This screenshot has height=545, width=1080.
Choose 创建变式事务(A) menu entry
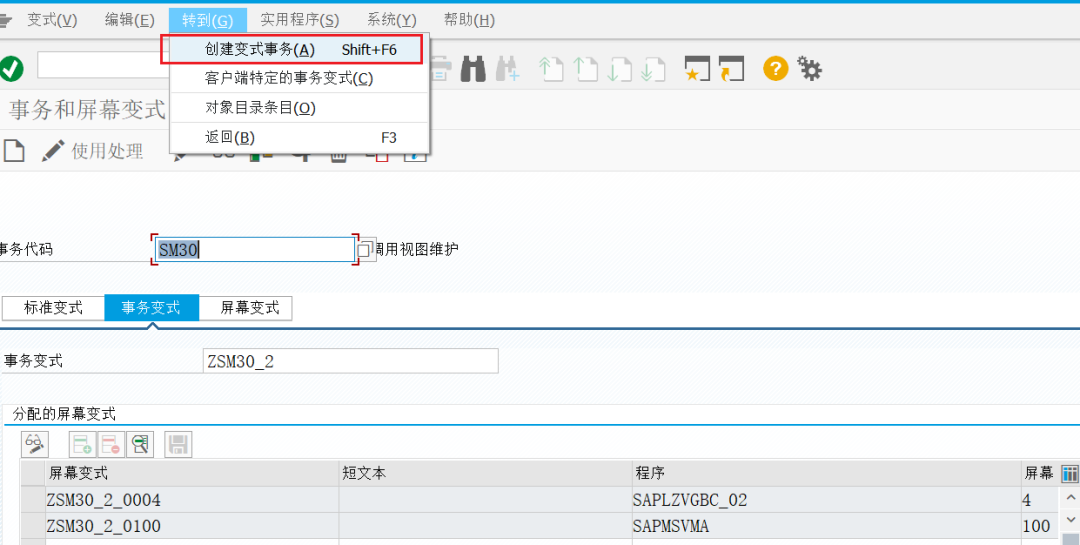(x=300, y=50)
